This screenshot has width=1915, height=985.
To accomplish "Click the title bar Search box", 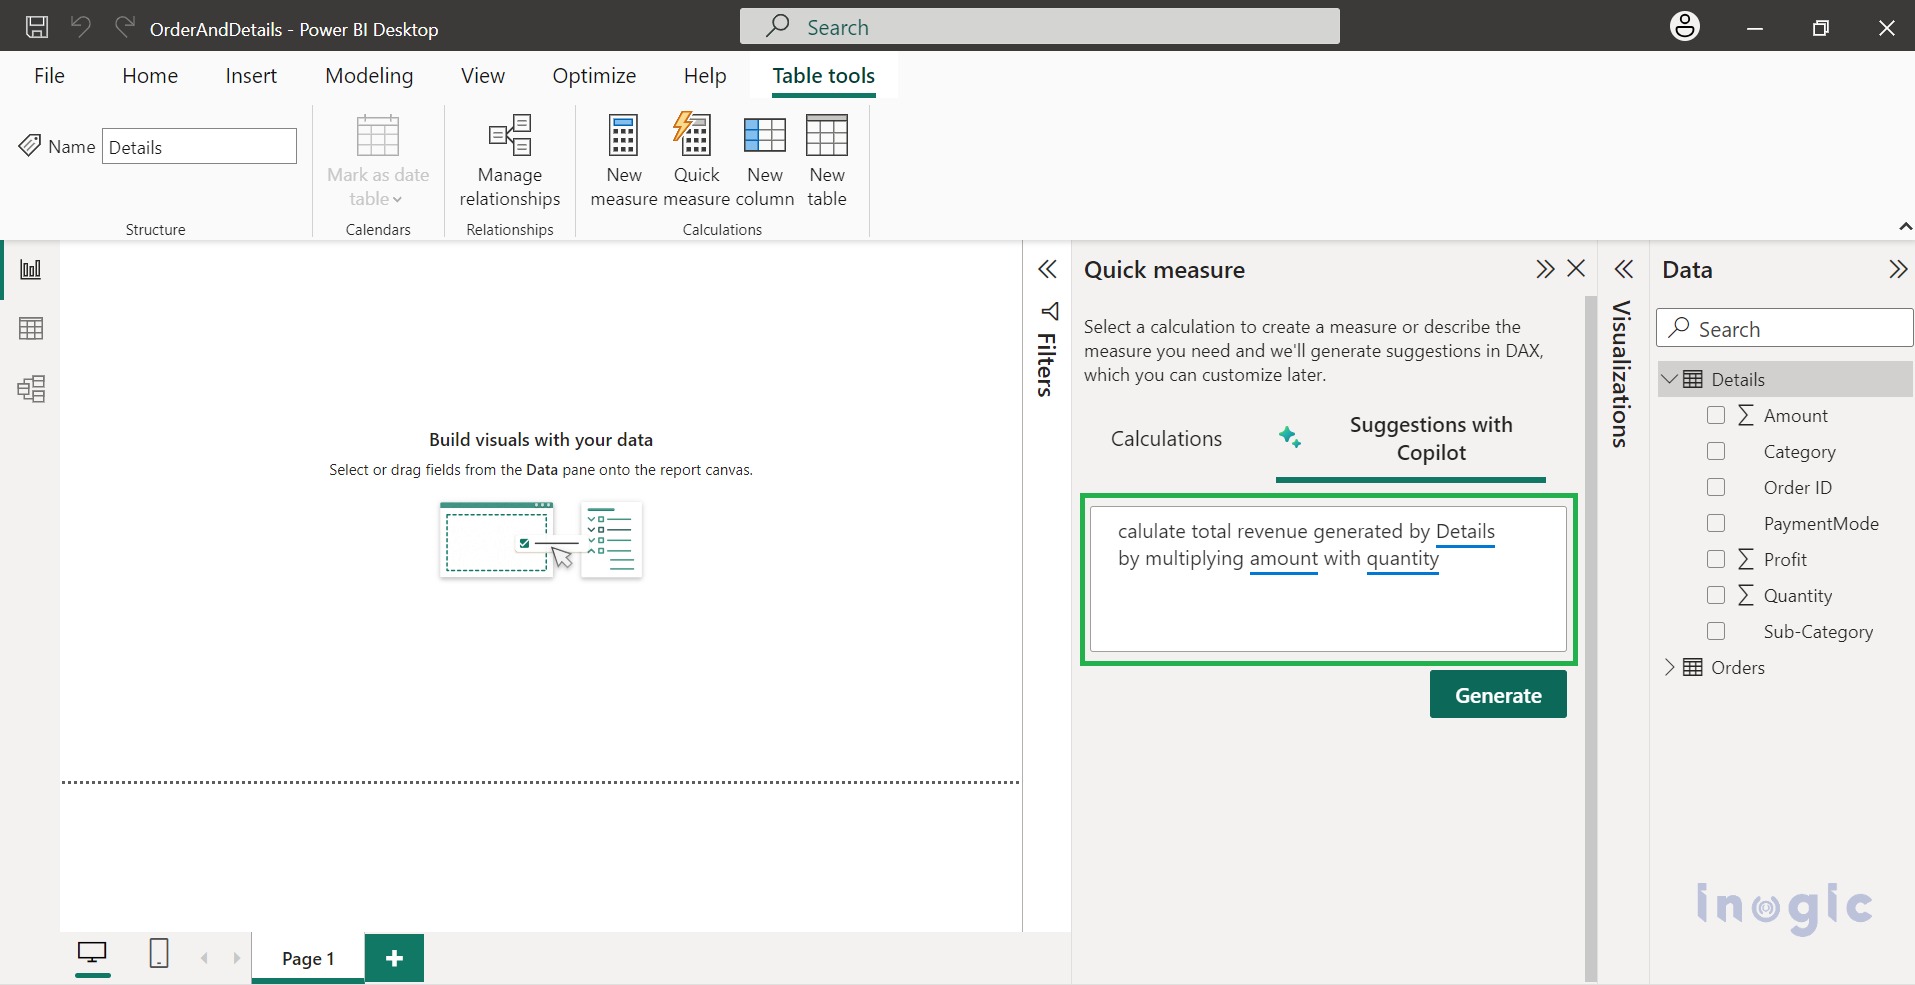I will coord(1040,26).
